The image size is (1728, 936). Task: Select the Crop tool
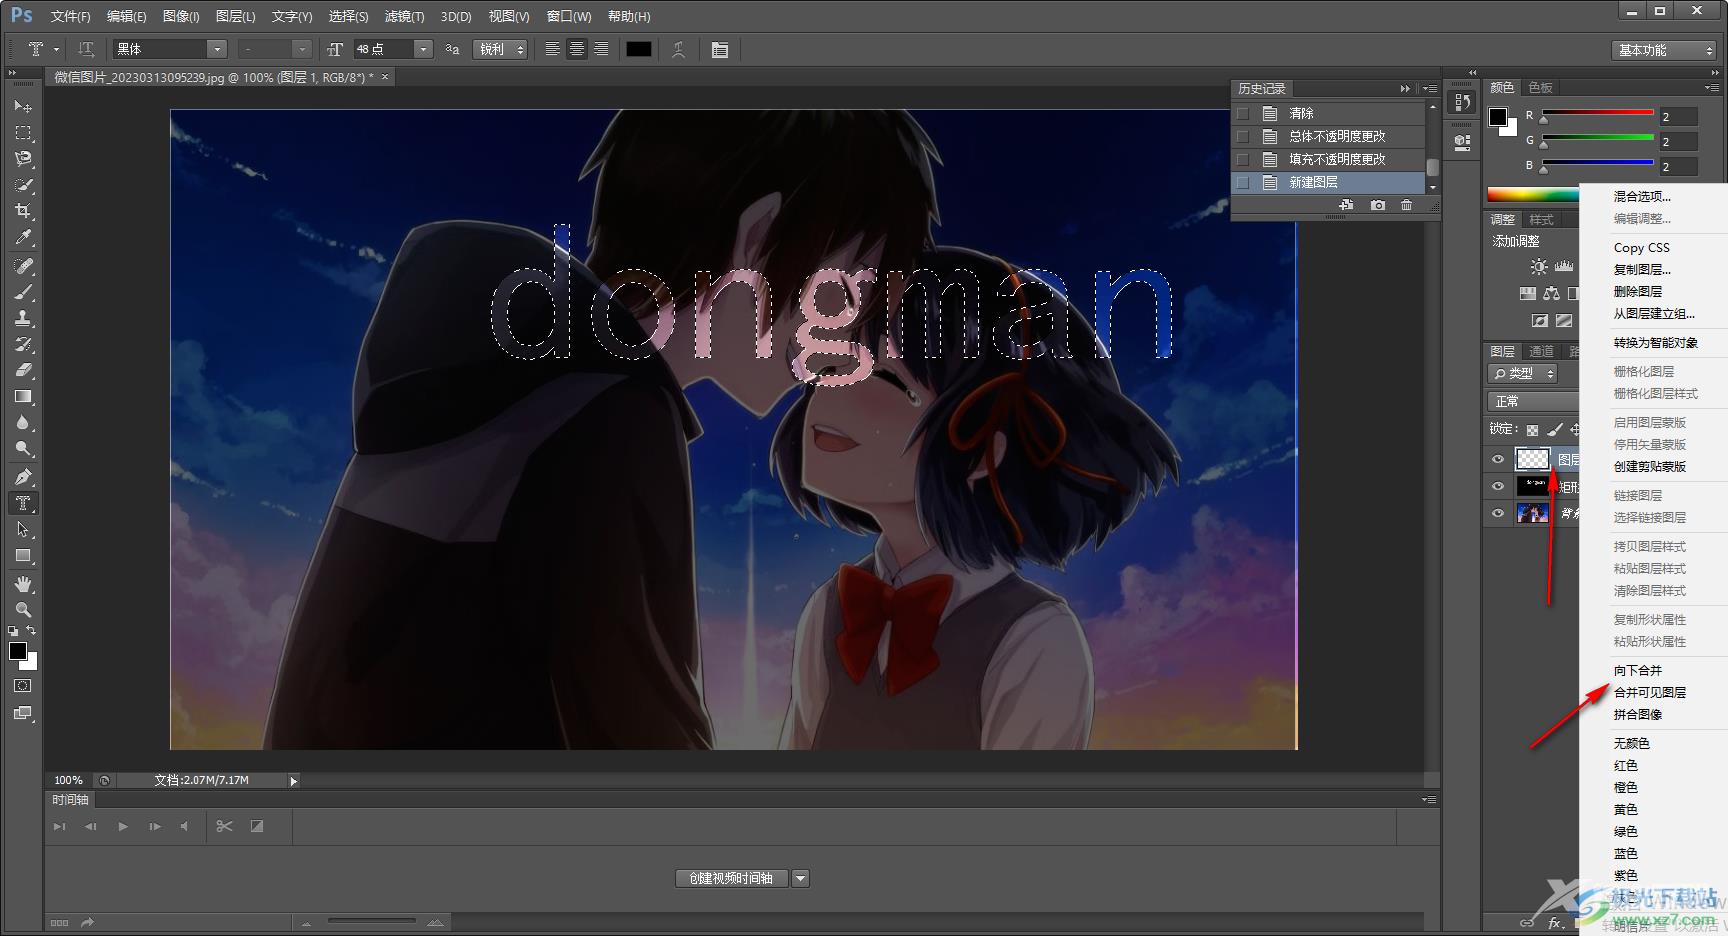23,211
